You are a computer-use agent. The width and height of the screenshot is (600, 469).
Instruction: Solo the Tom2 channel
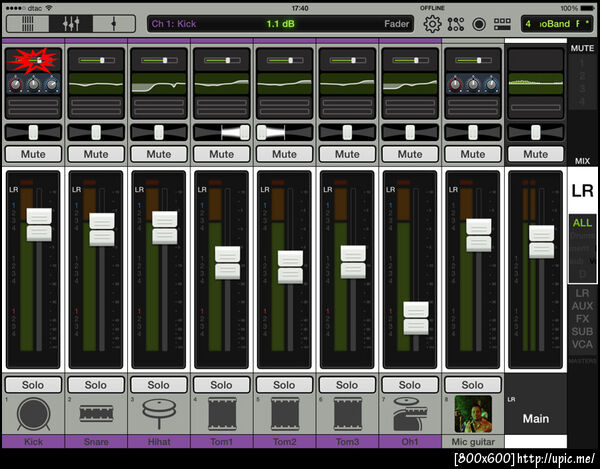pyautogui.click(x=284, y=385)
